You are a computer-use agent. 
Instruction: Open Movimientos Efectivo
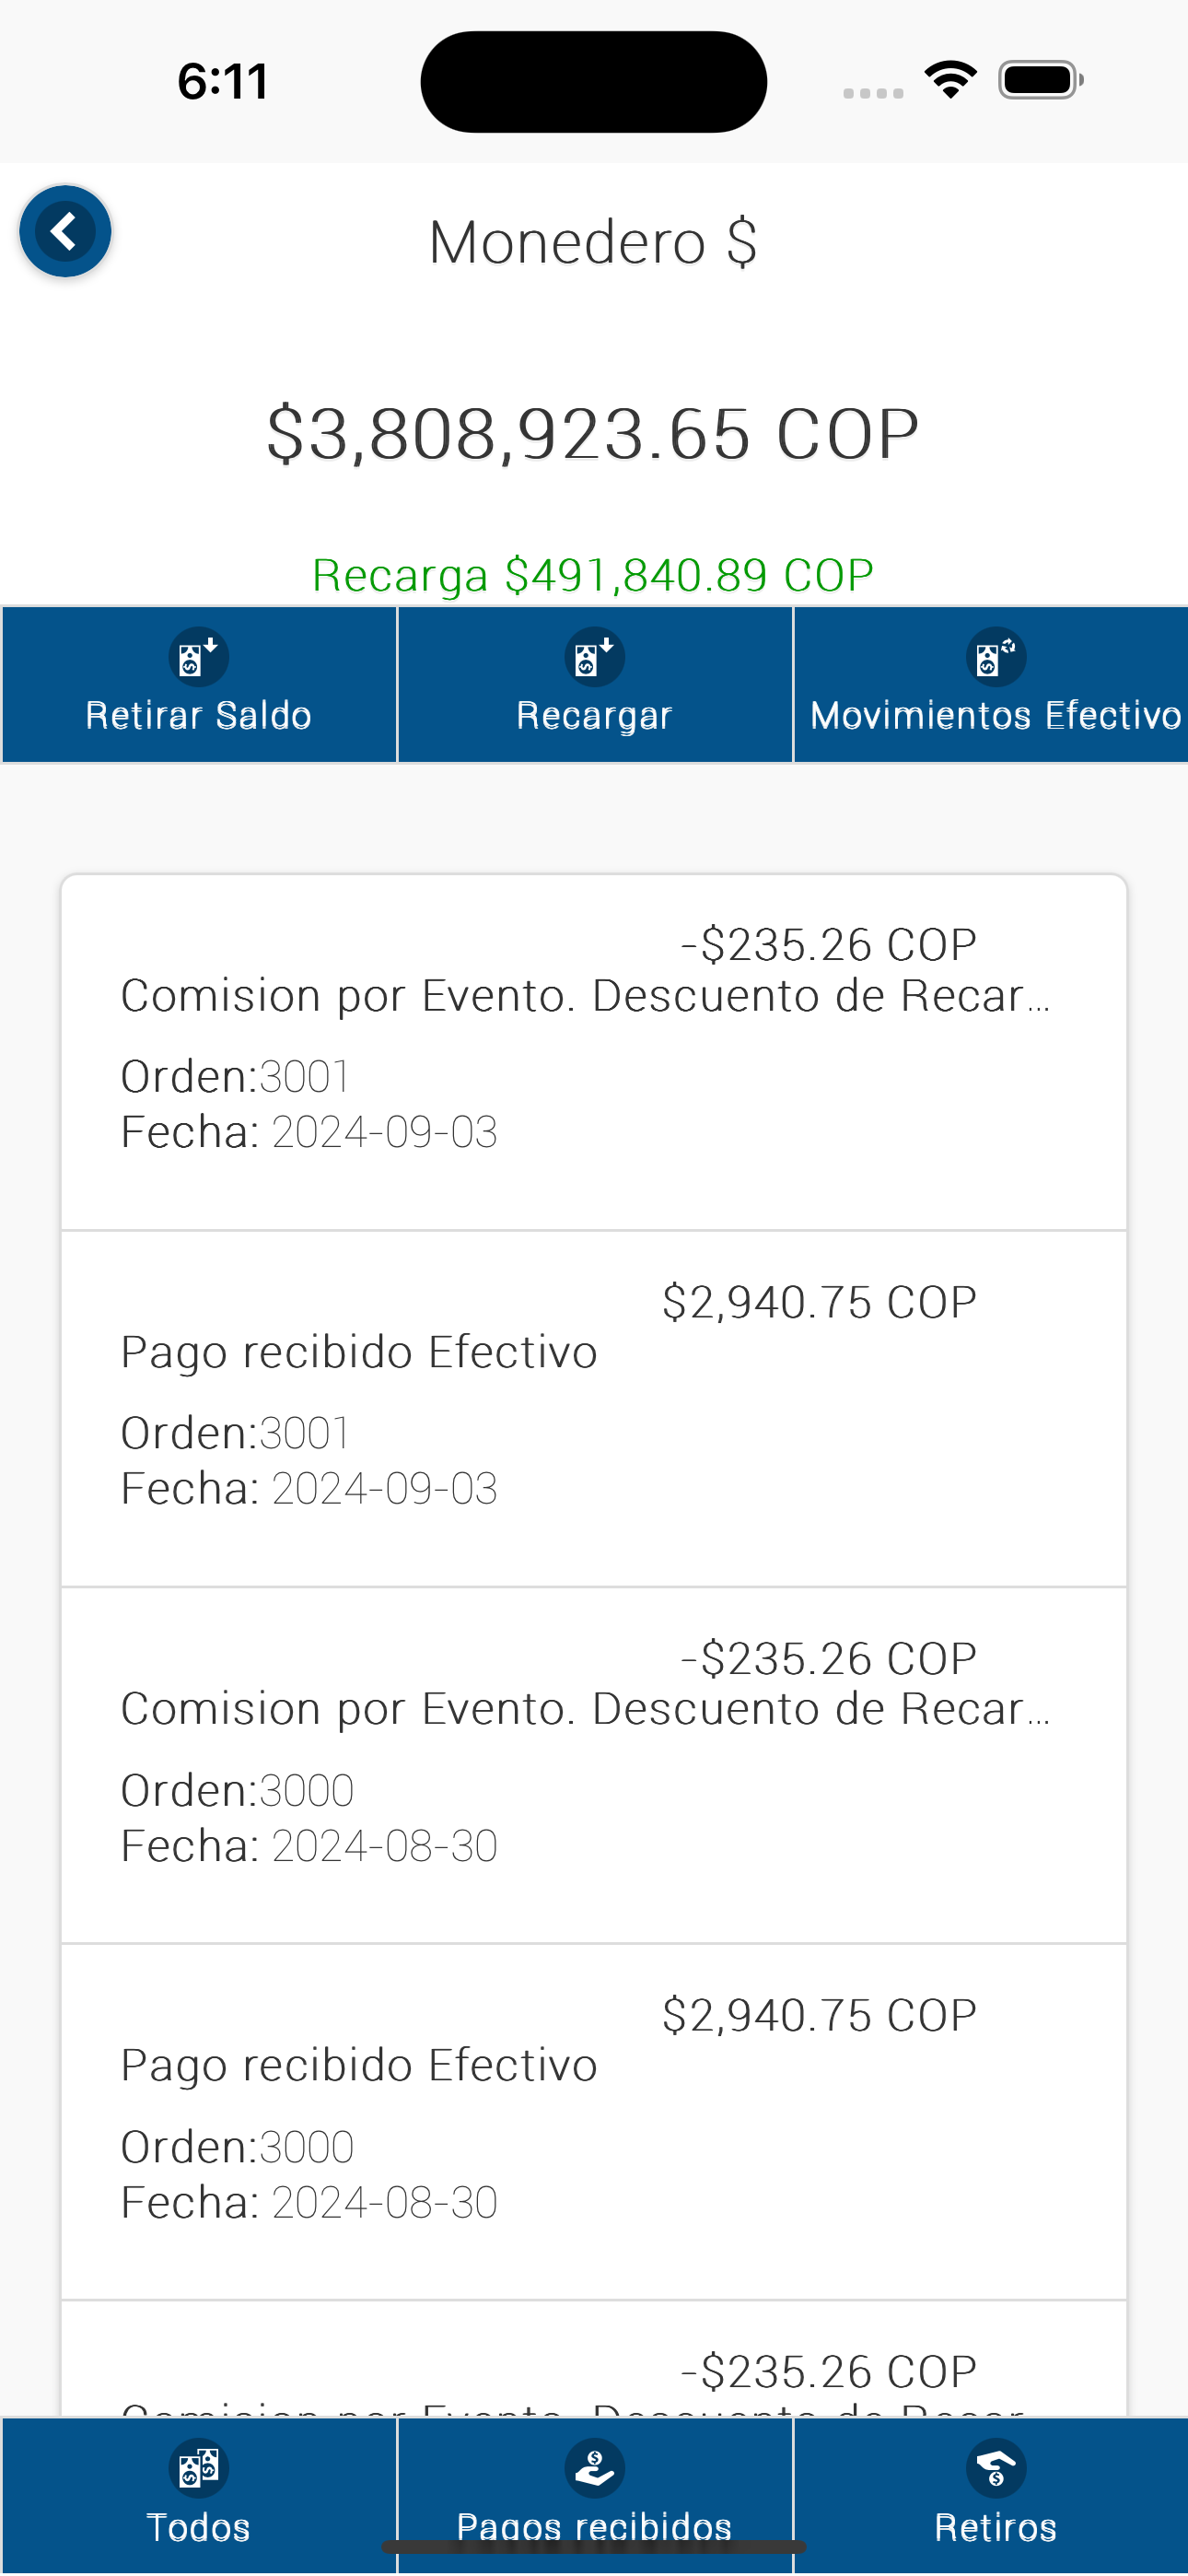pos(995,715)
